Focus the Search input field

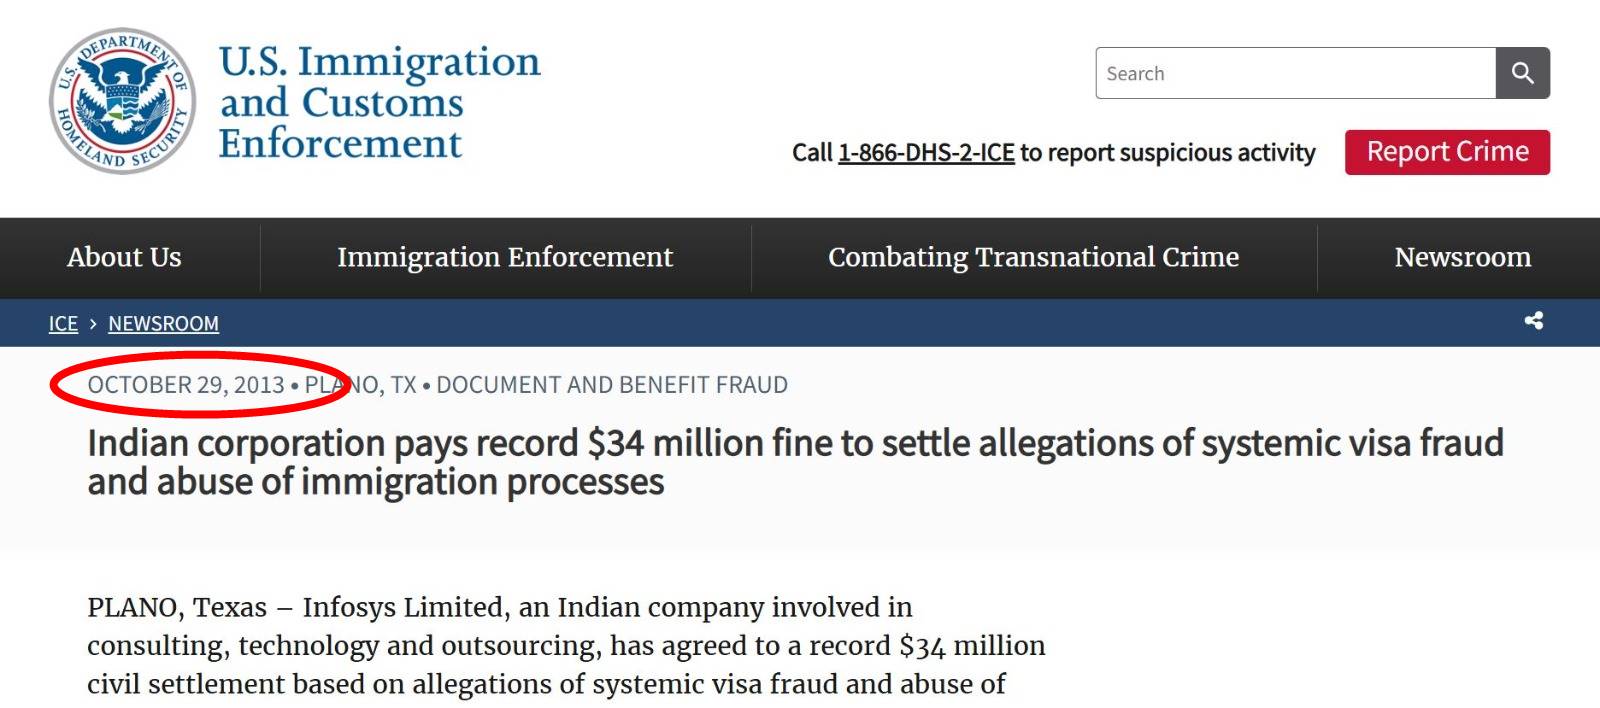(x=1295, y=73)
